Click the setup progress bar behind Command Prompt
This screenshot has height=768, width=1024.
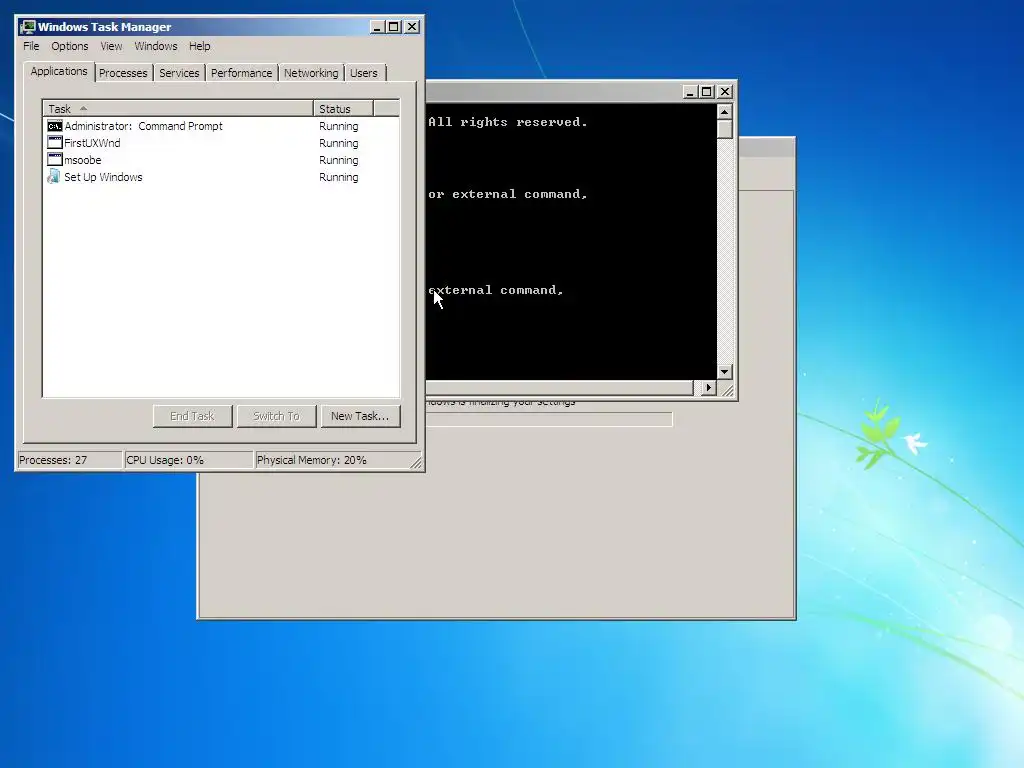click(x=549, y=419)
